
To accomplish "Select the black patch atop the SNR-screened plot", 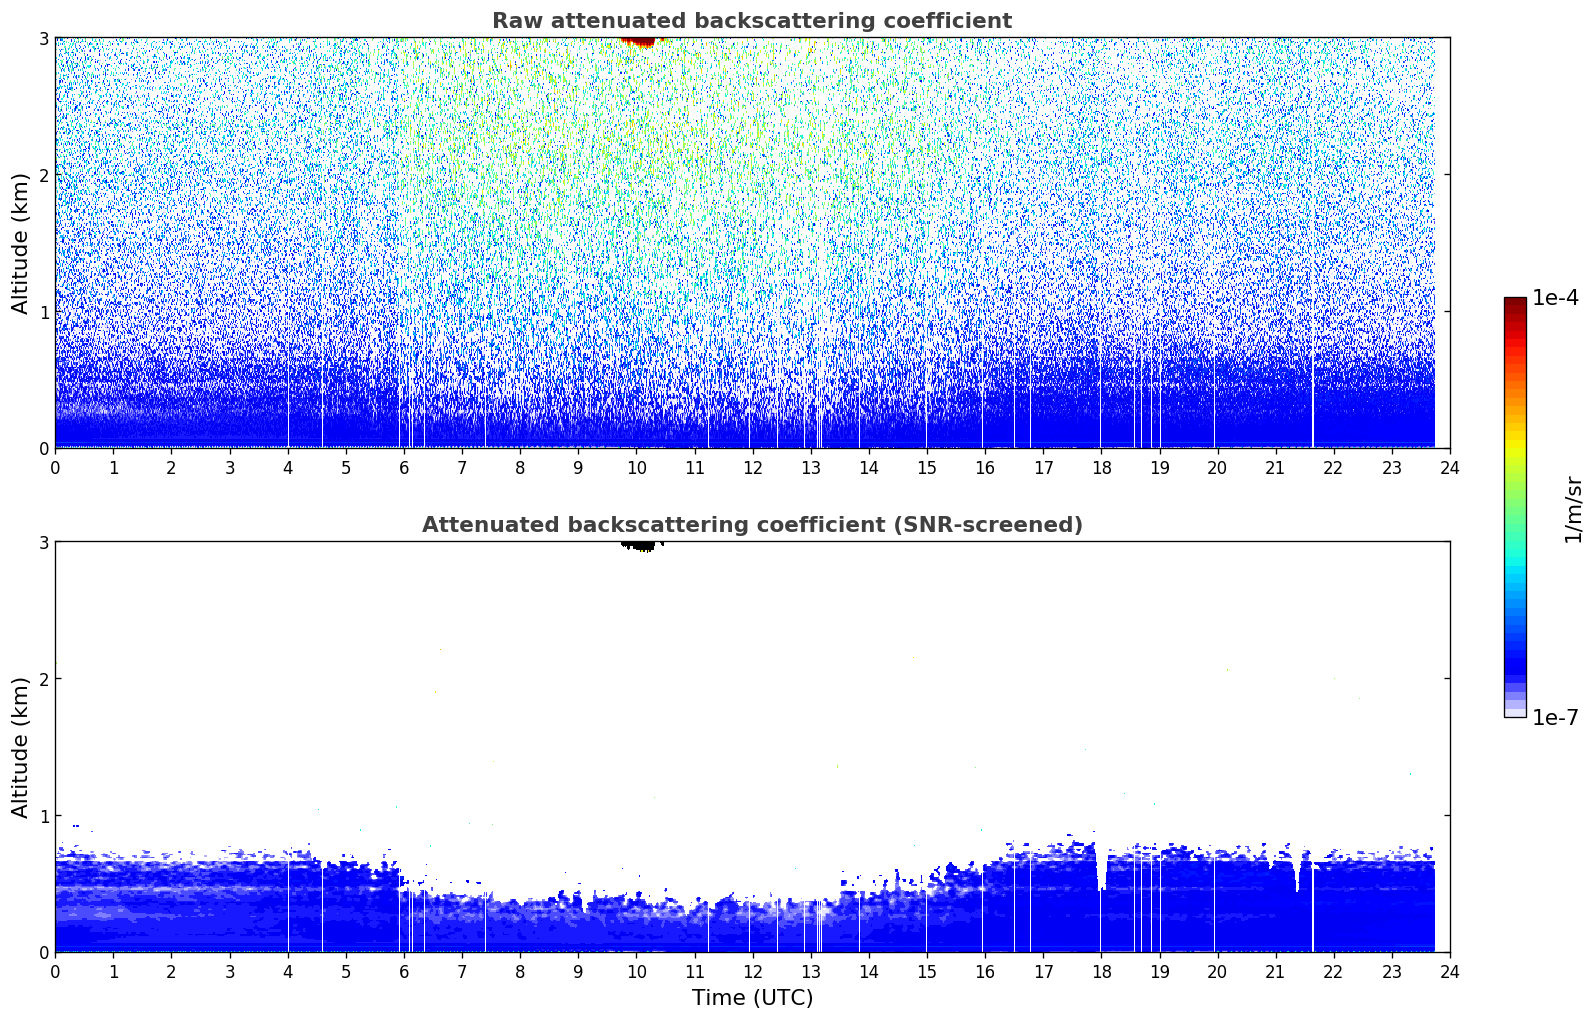I will [x=638, y=545].
